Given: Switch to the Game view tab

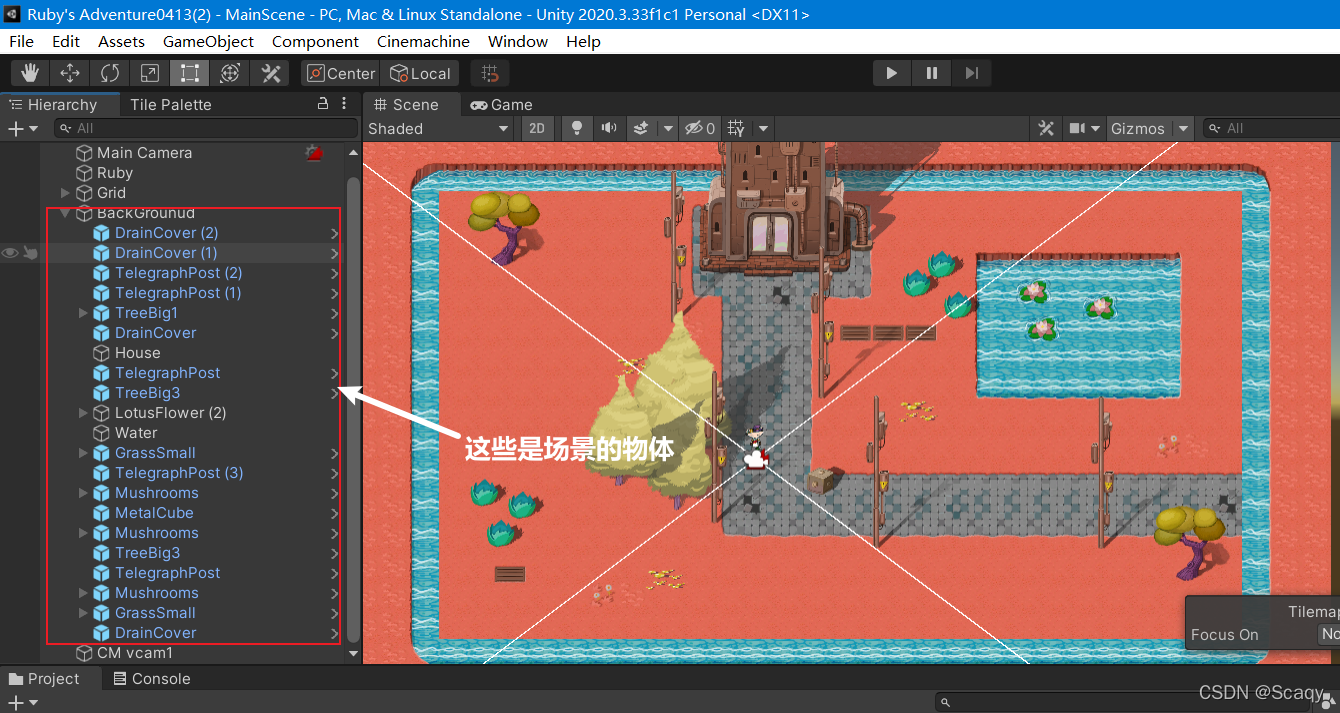Looking at the screenshot, I should point(502,104).
